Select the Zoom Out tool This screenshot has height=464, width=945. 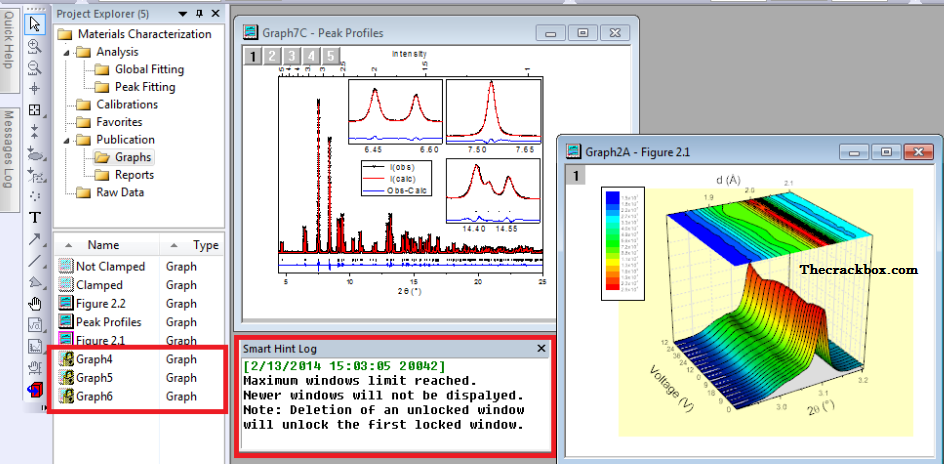35,67
